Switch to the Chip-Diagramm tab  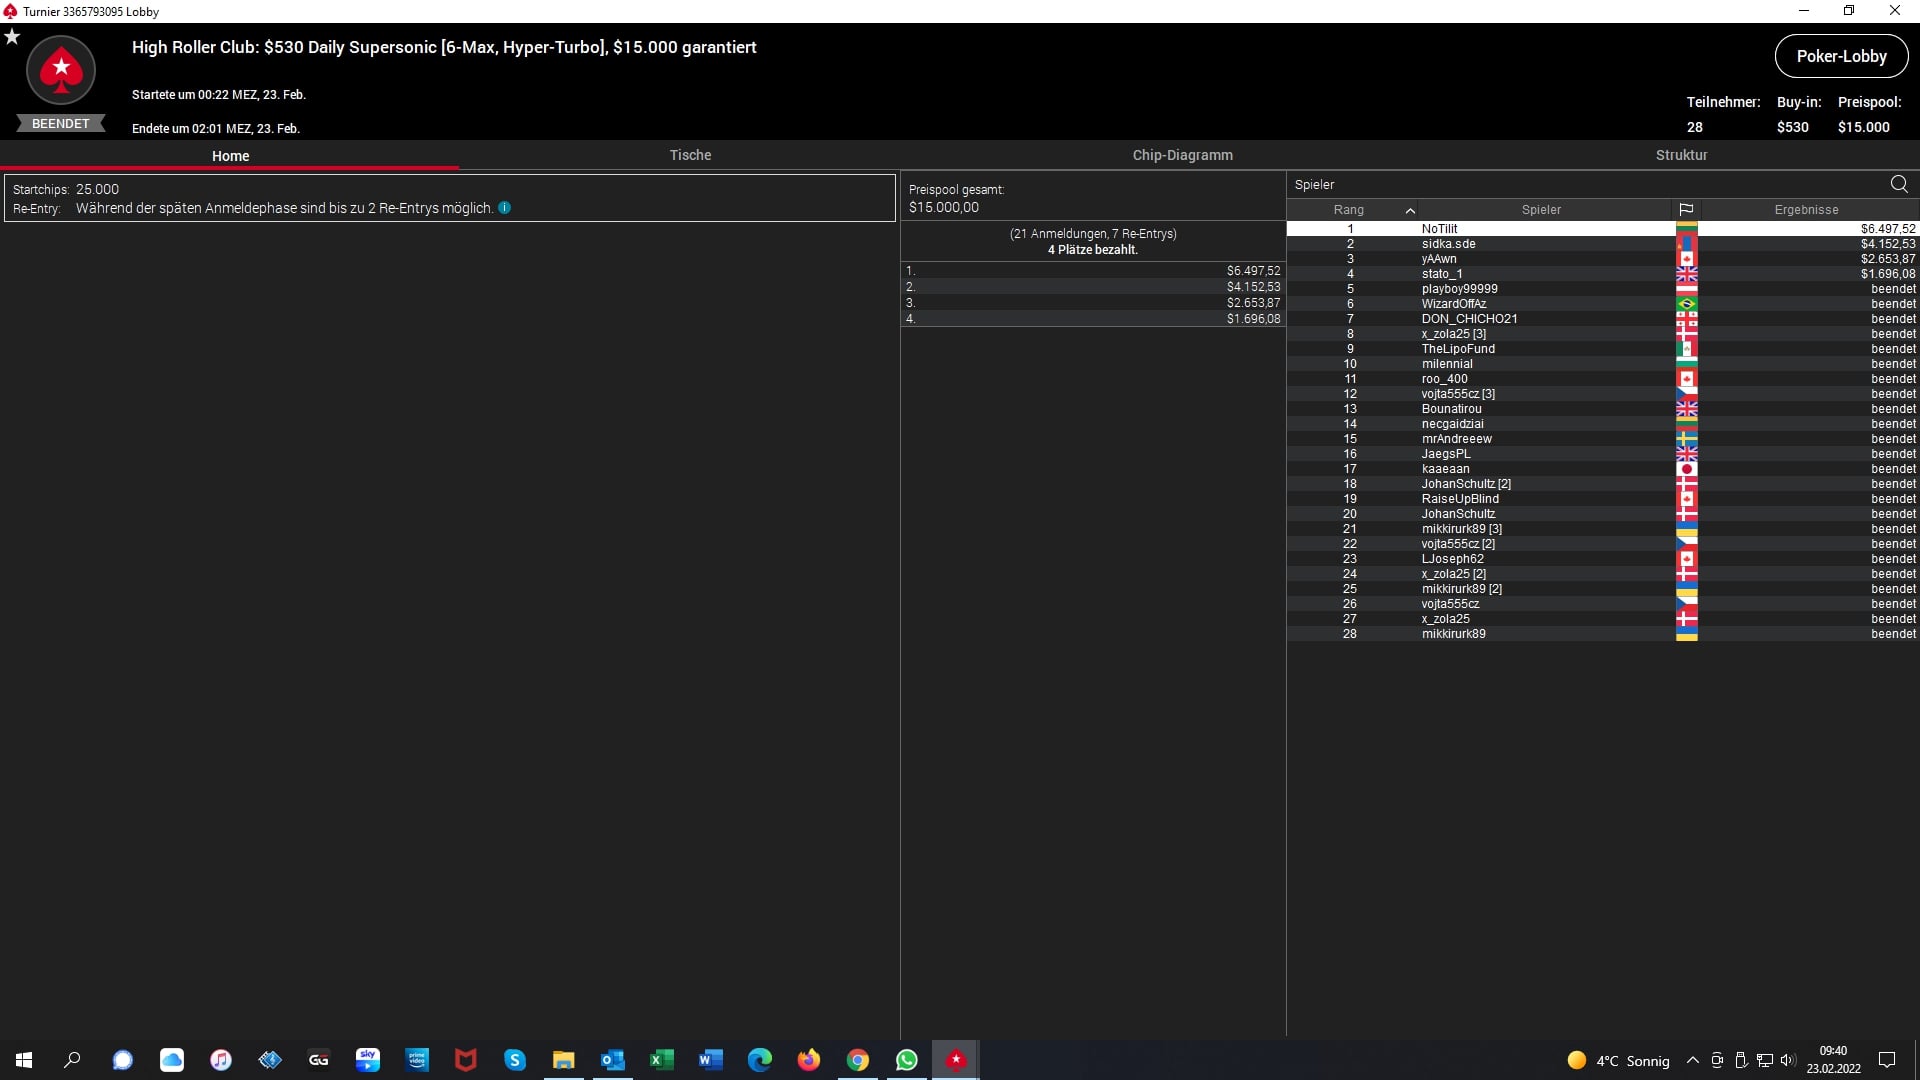point(1182,155)
